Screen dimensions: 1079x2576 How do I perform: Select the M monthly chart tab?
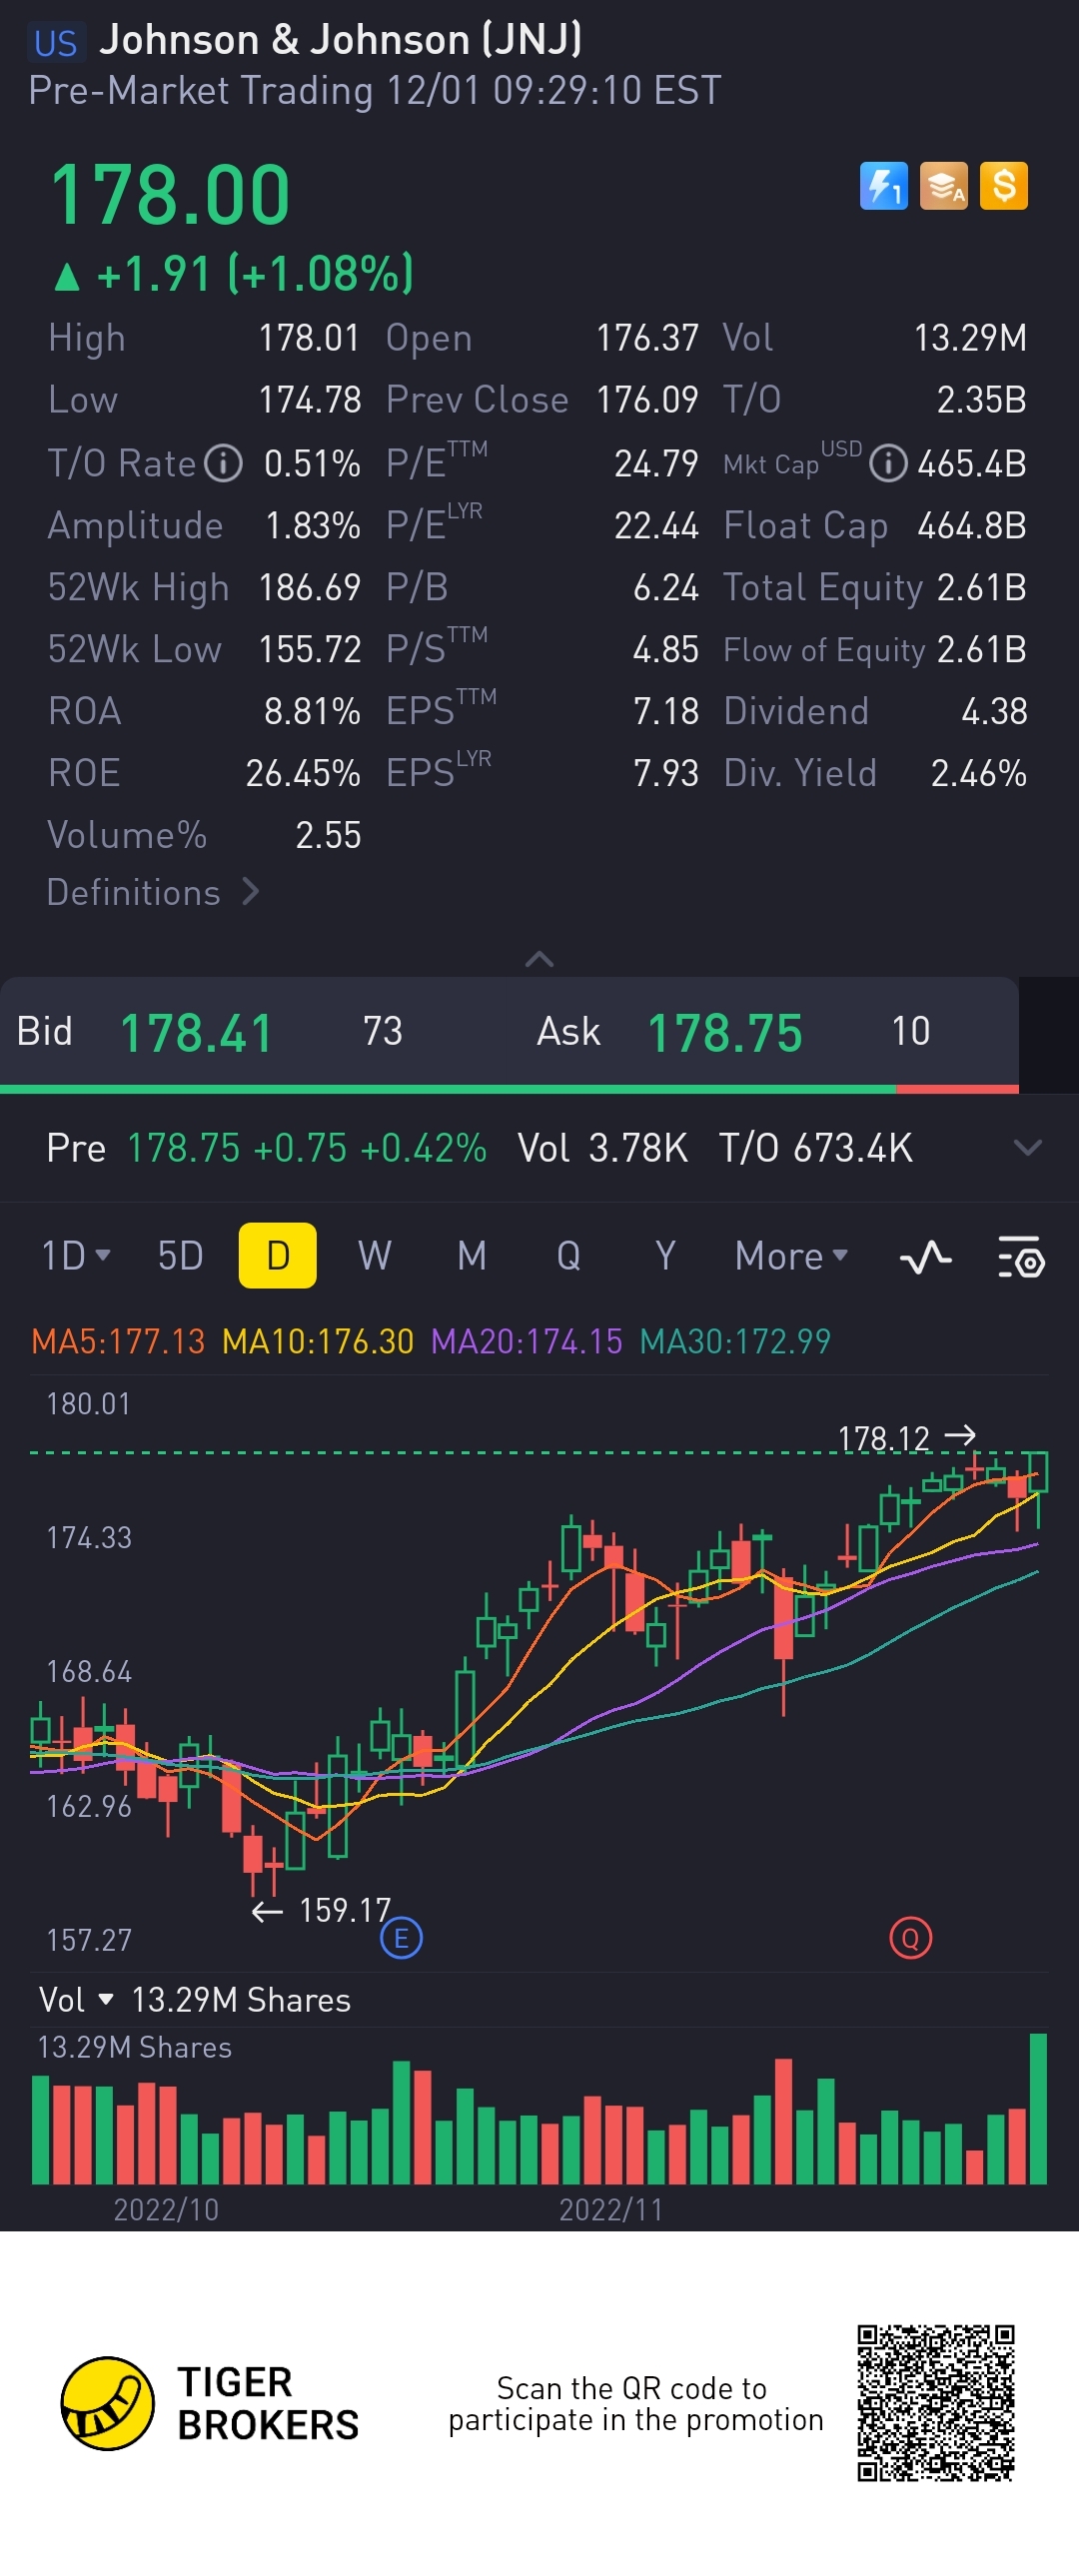click(472, 1256)
